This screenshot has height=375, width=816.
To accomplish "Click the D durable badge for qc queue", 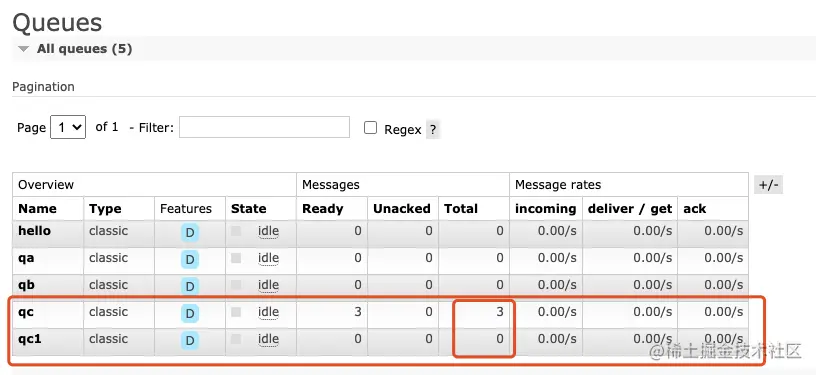I will 189,314.
